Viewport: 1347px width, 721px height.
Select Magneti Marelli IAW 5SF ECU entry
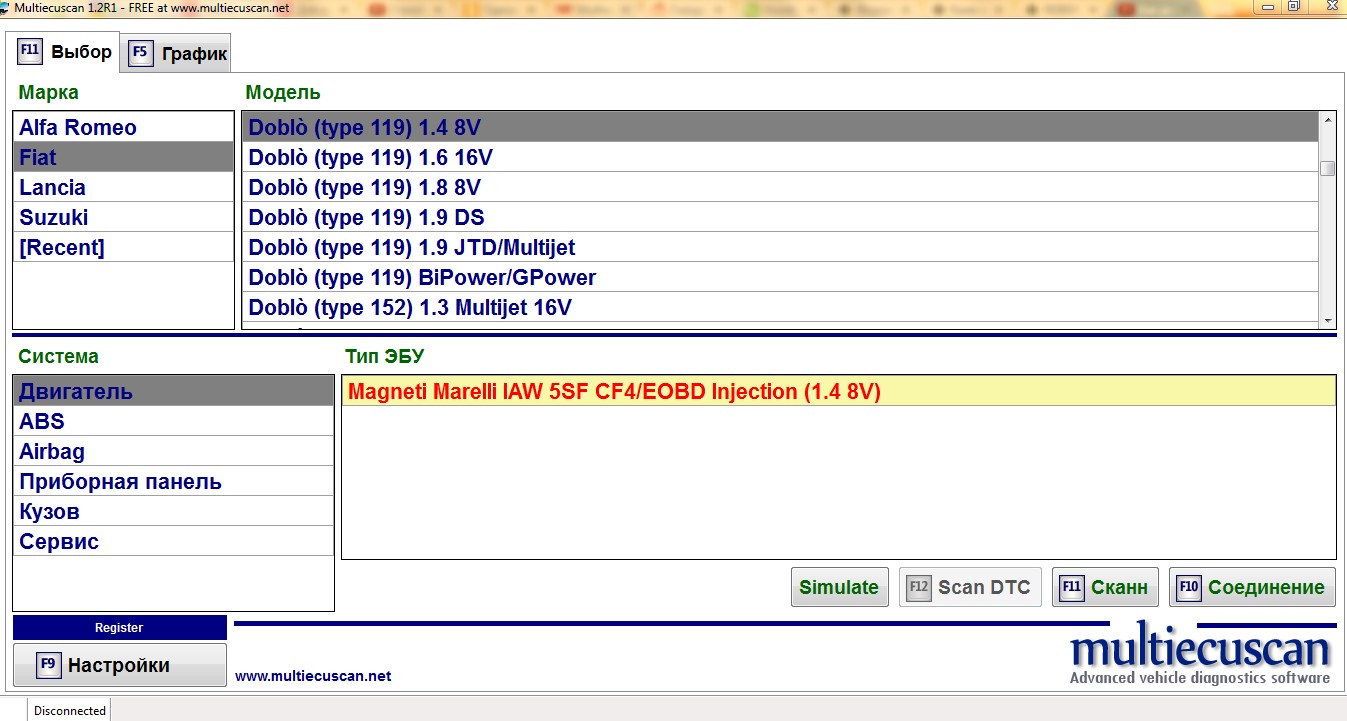click(x=614, y=392)
